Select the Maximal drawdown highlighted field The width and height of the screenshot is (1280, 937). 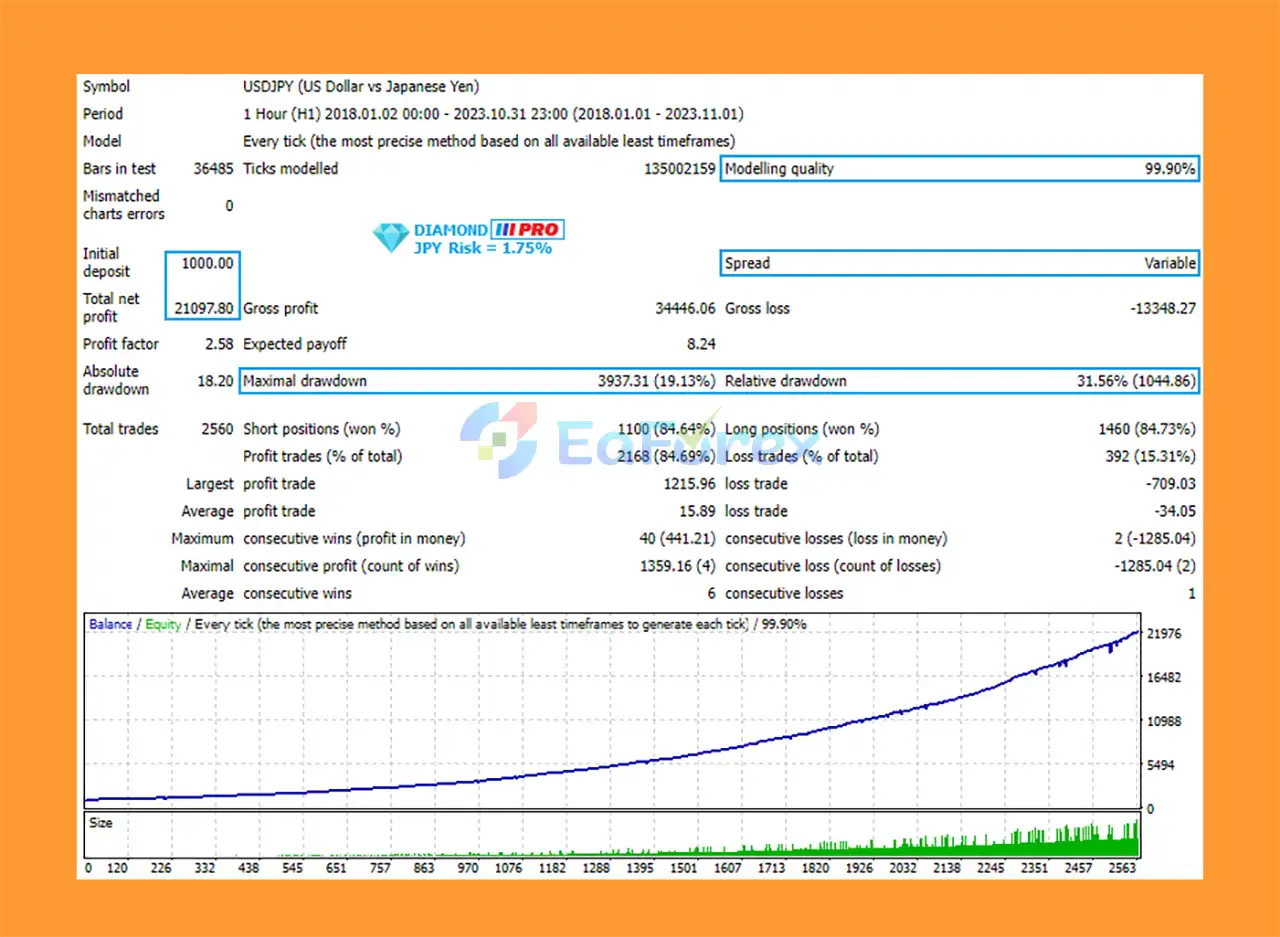tap(479, 381)
